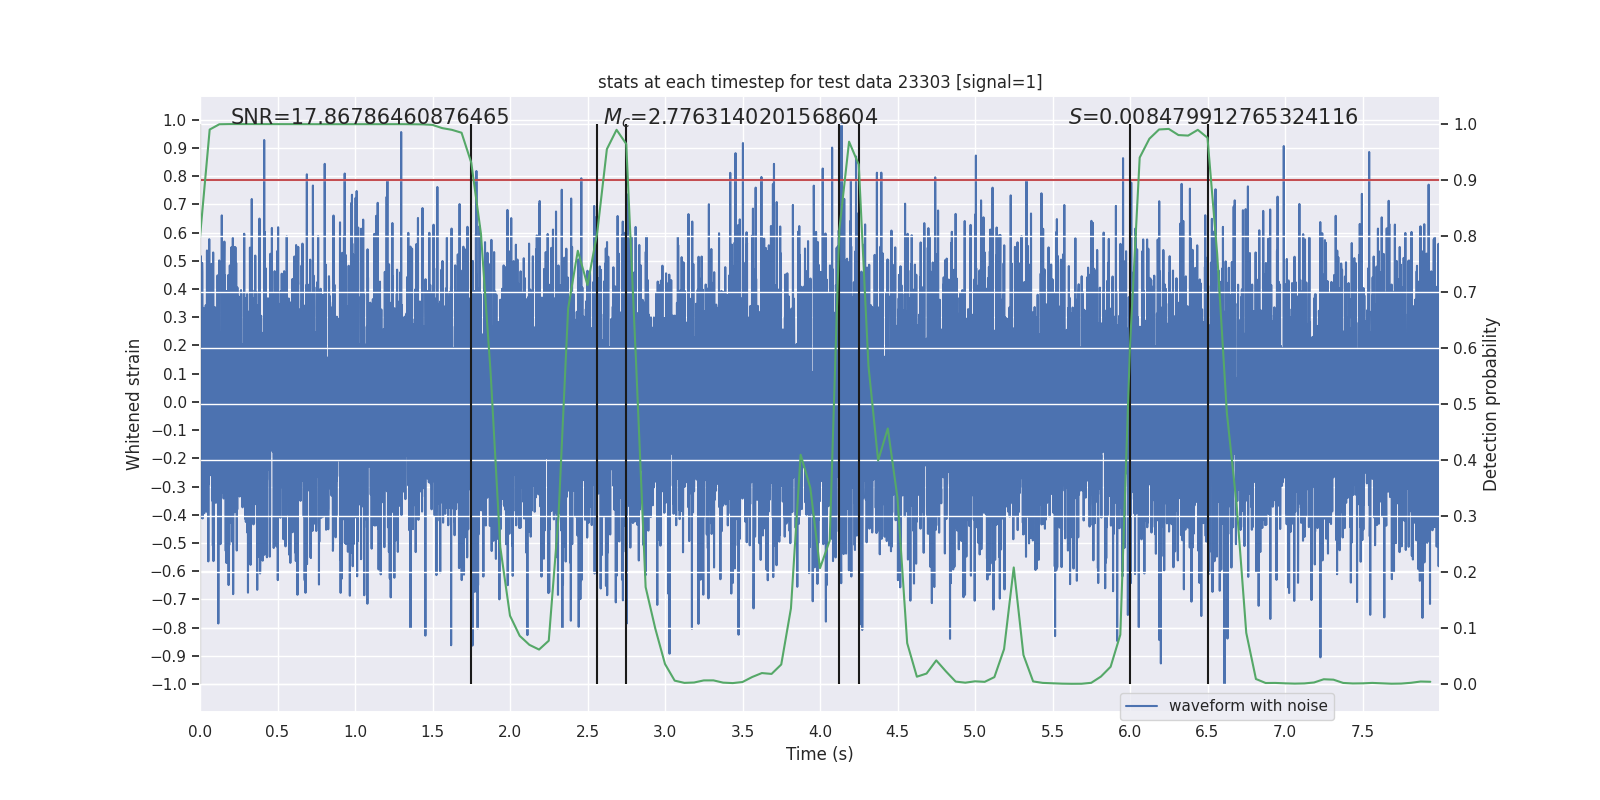This screenshot has height=800, width=1600.
Task: Click the 0.3 tick on the Detection probability axis
Action: click(x=1465, y=517)
